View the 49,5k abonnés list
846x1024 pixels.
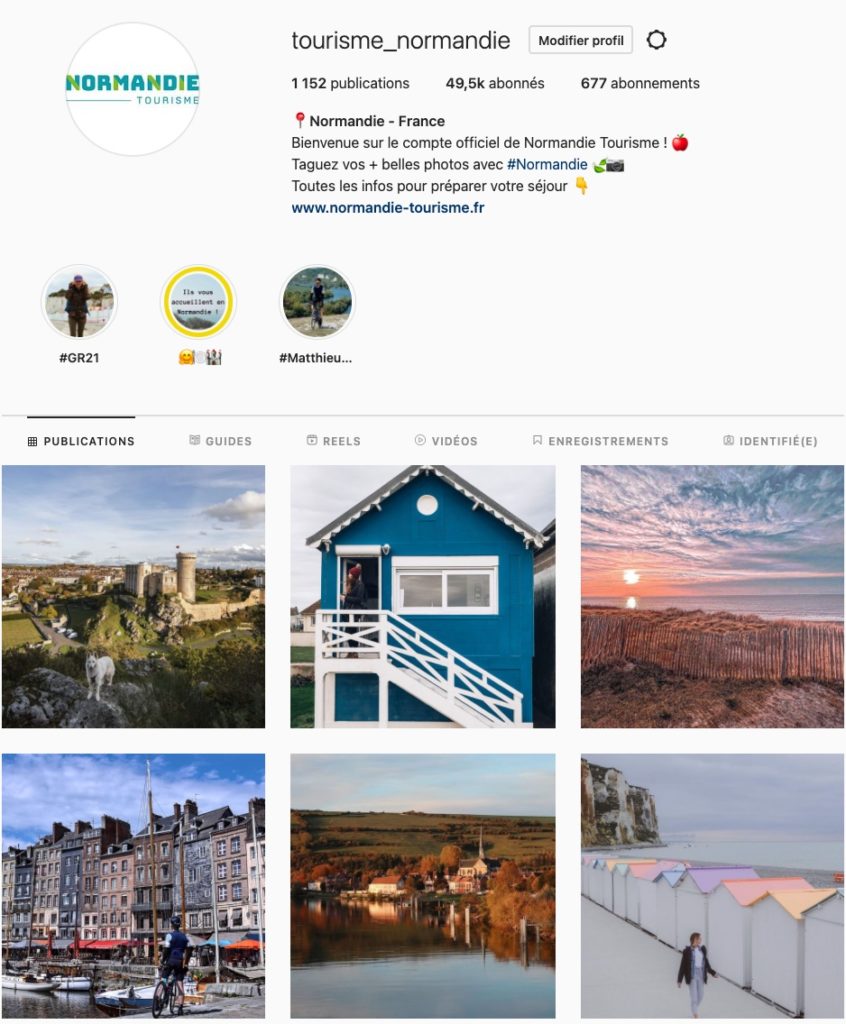click(x=495, y=84)
